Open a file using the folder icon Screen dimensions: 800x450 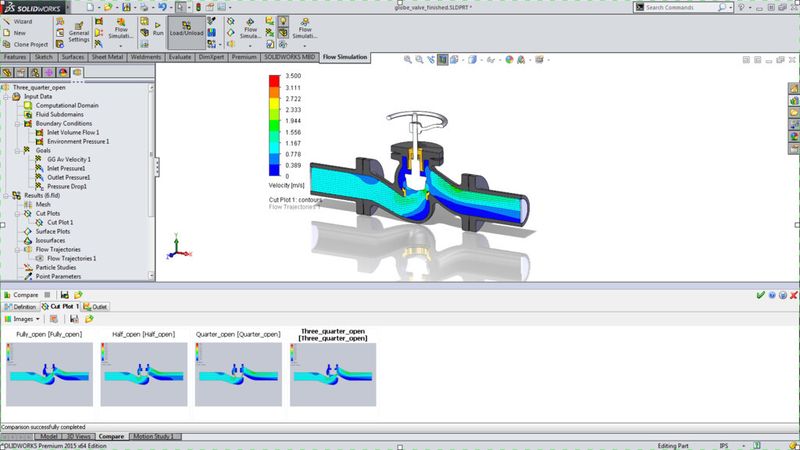pyautogui.click(x=108, y=7)
